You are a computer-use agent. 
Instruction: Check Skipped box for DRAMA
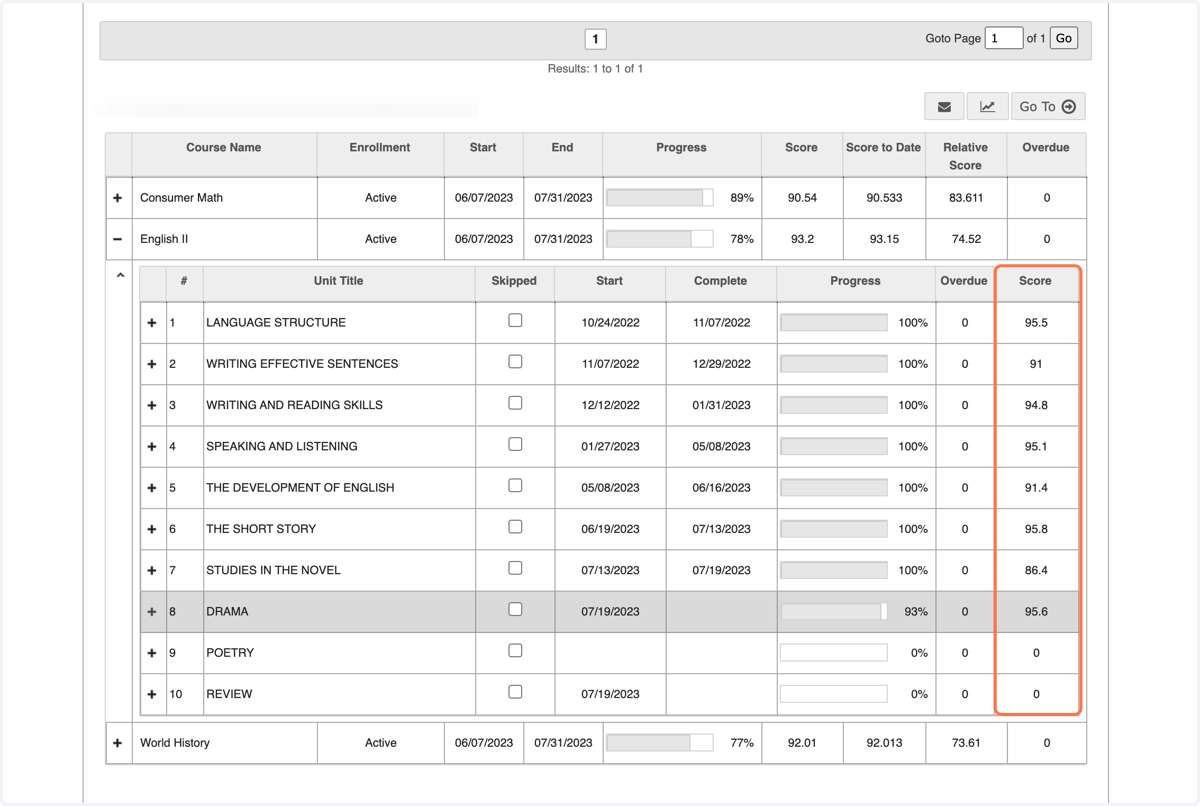(515, 609)
